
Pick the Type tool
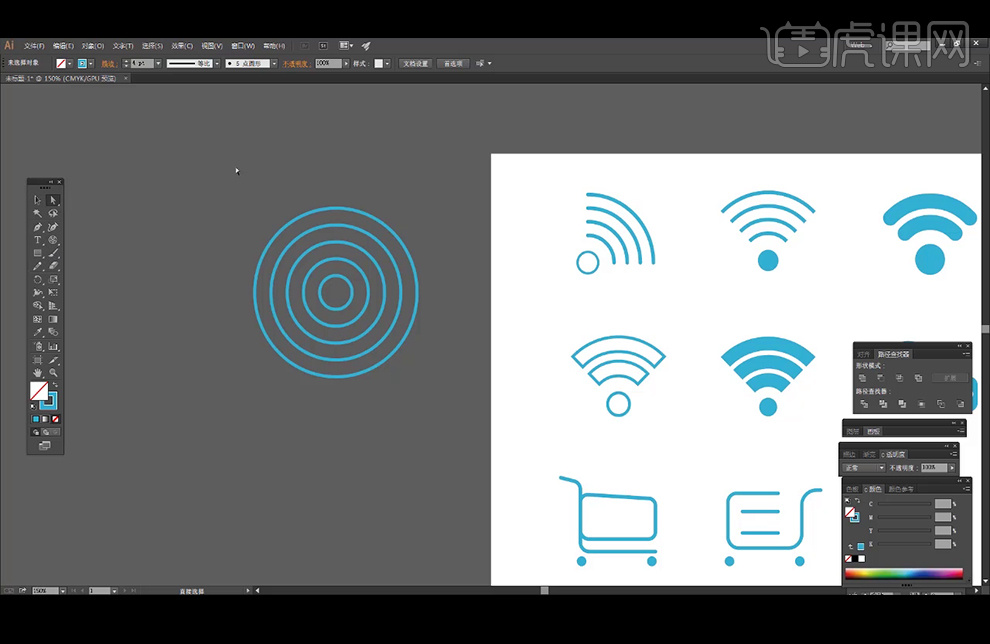pos(38,240)
